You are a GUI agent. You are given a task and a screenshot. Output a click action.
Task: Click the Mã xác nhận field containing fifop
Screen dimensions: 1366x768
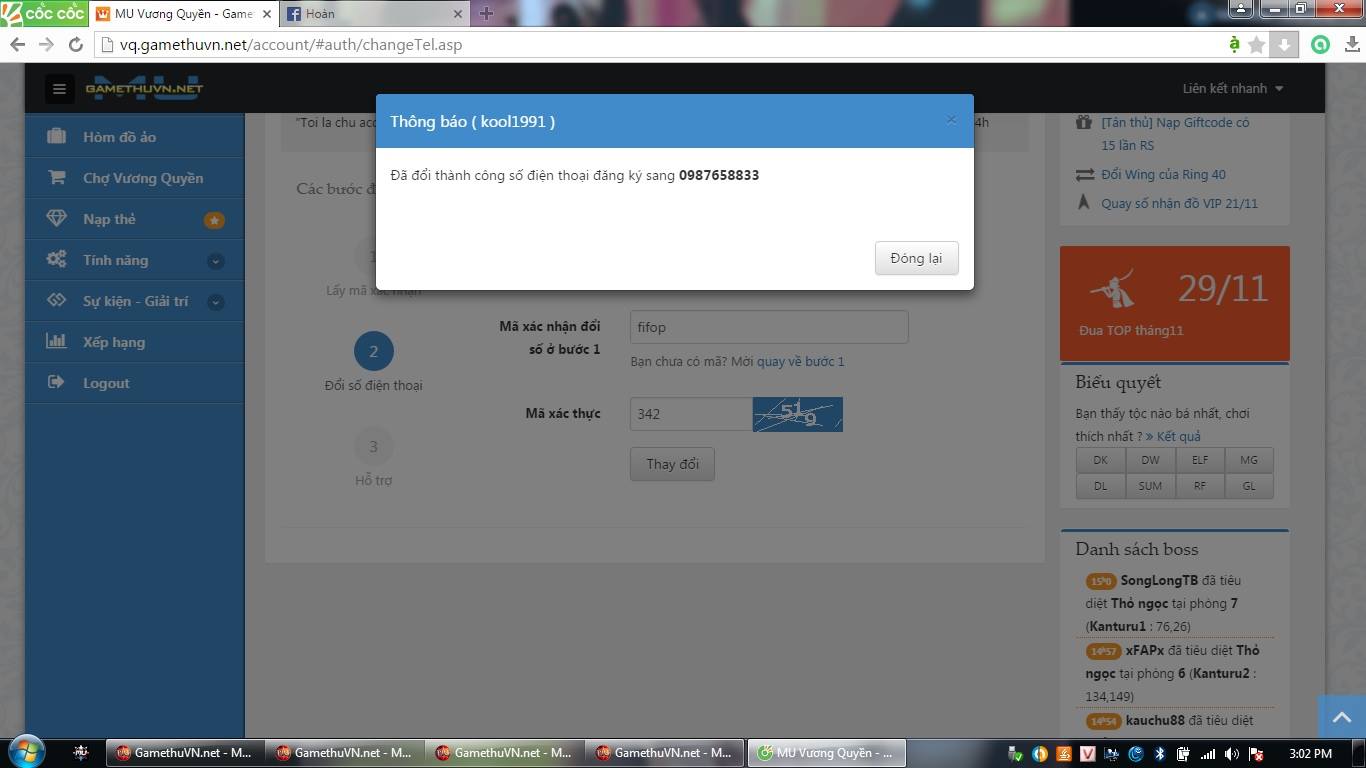point(769,327)
